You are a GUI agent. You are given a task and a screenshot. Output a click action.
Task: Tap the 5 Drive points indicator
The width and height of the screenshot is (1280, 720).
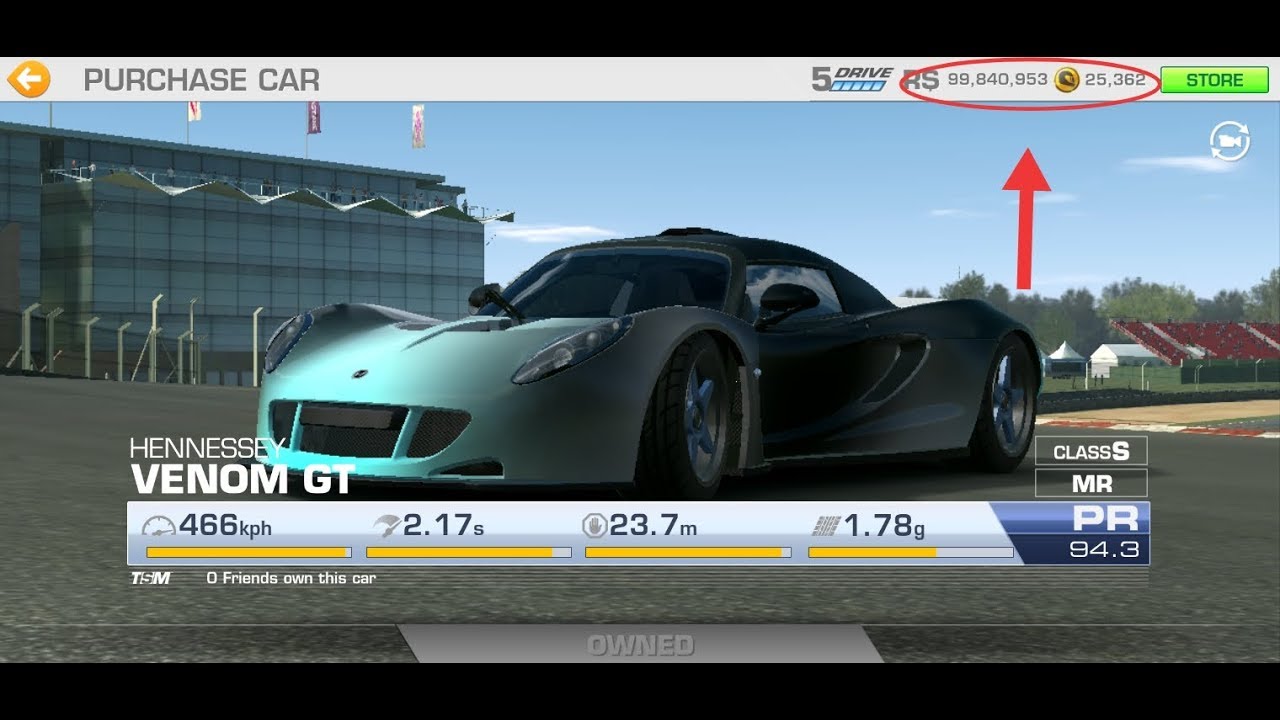[850, 80]
